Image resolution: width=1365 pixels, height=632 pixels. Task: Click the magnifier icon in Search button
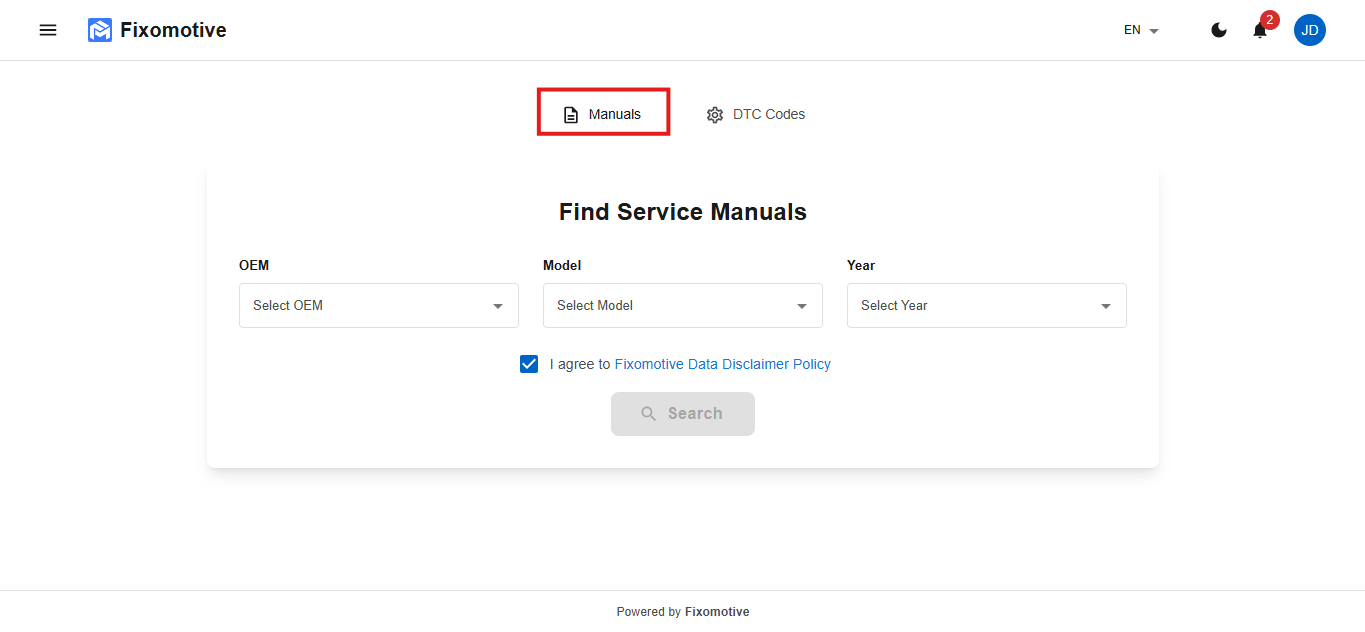[x=649, y=414]
